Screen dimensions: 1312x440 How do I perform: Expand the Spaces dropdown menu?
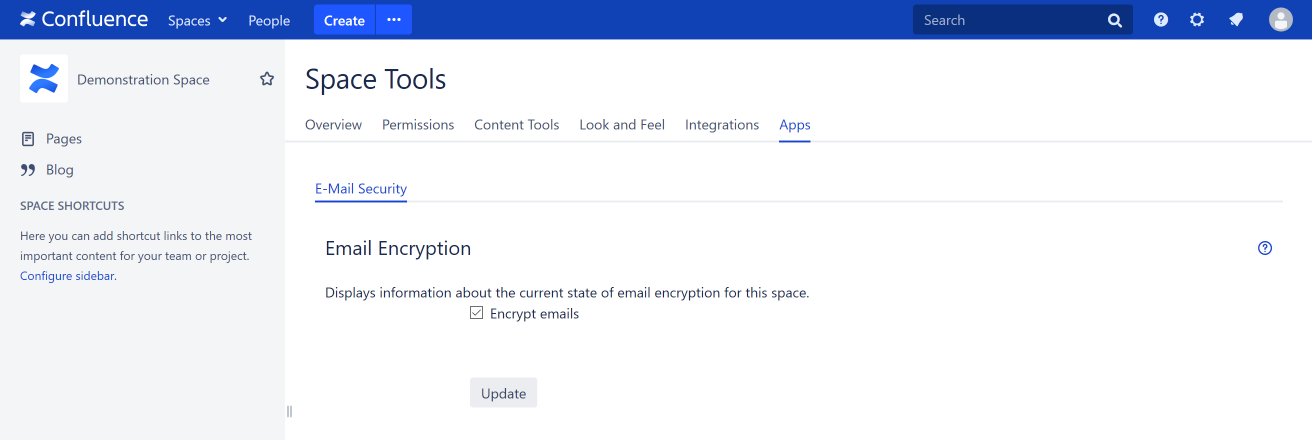pyautogui.click(x=197, y=20)
